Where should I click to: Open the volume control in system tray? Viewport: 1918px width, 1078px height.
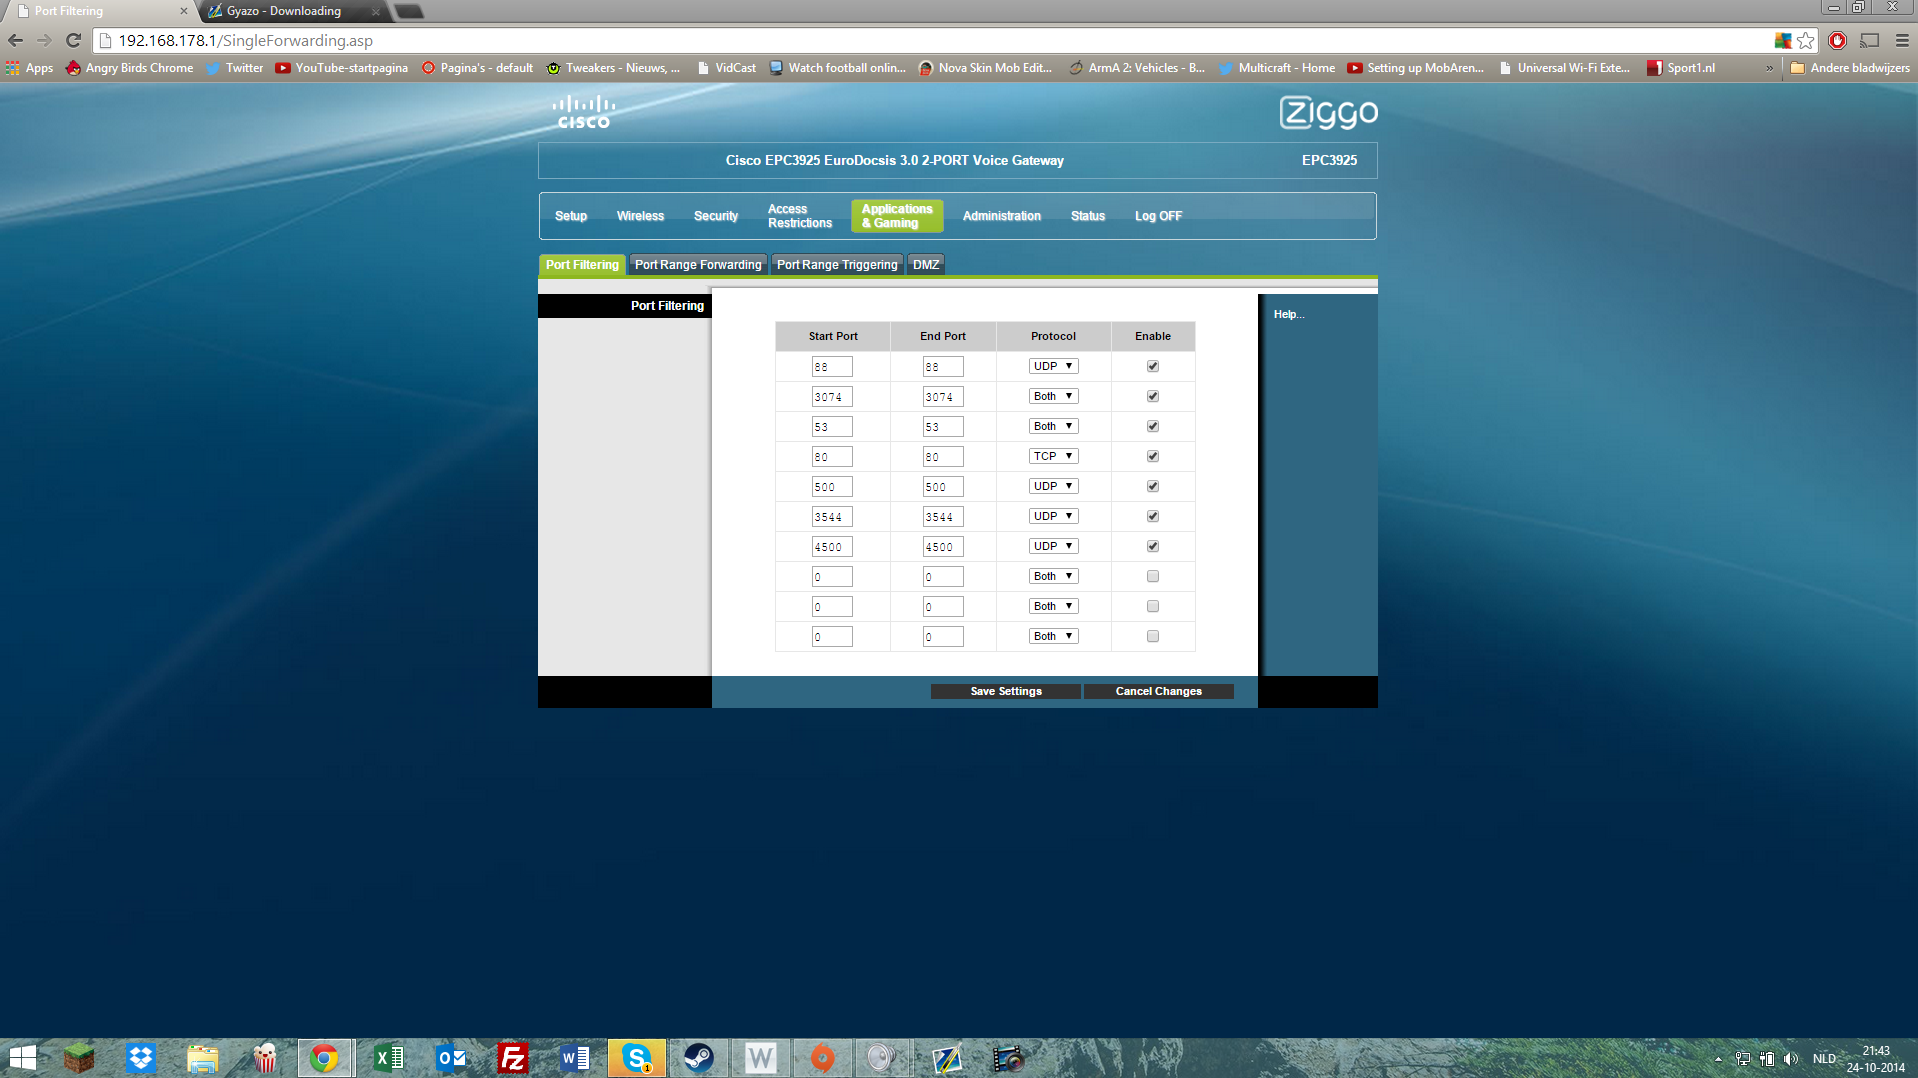pyautogui.click(x=1791, y=1059)
